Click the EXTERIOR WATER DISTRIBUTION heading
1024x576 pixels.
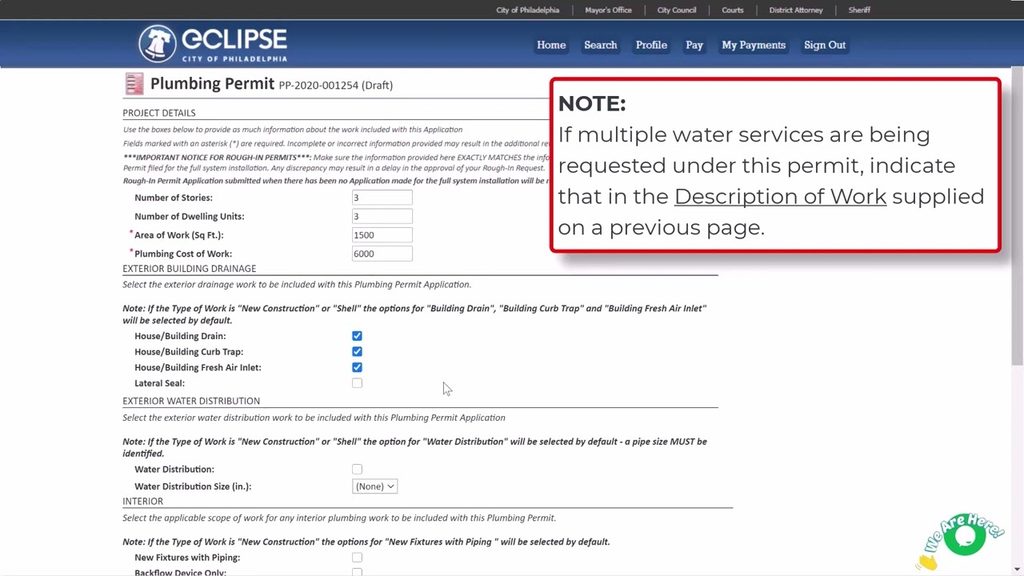click(191, 401)
